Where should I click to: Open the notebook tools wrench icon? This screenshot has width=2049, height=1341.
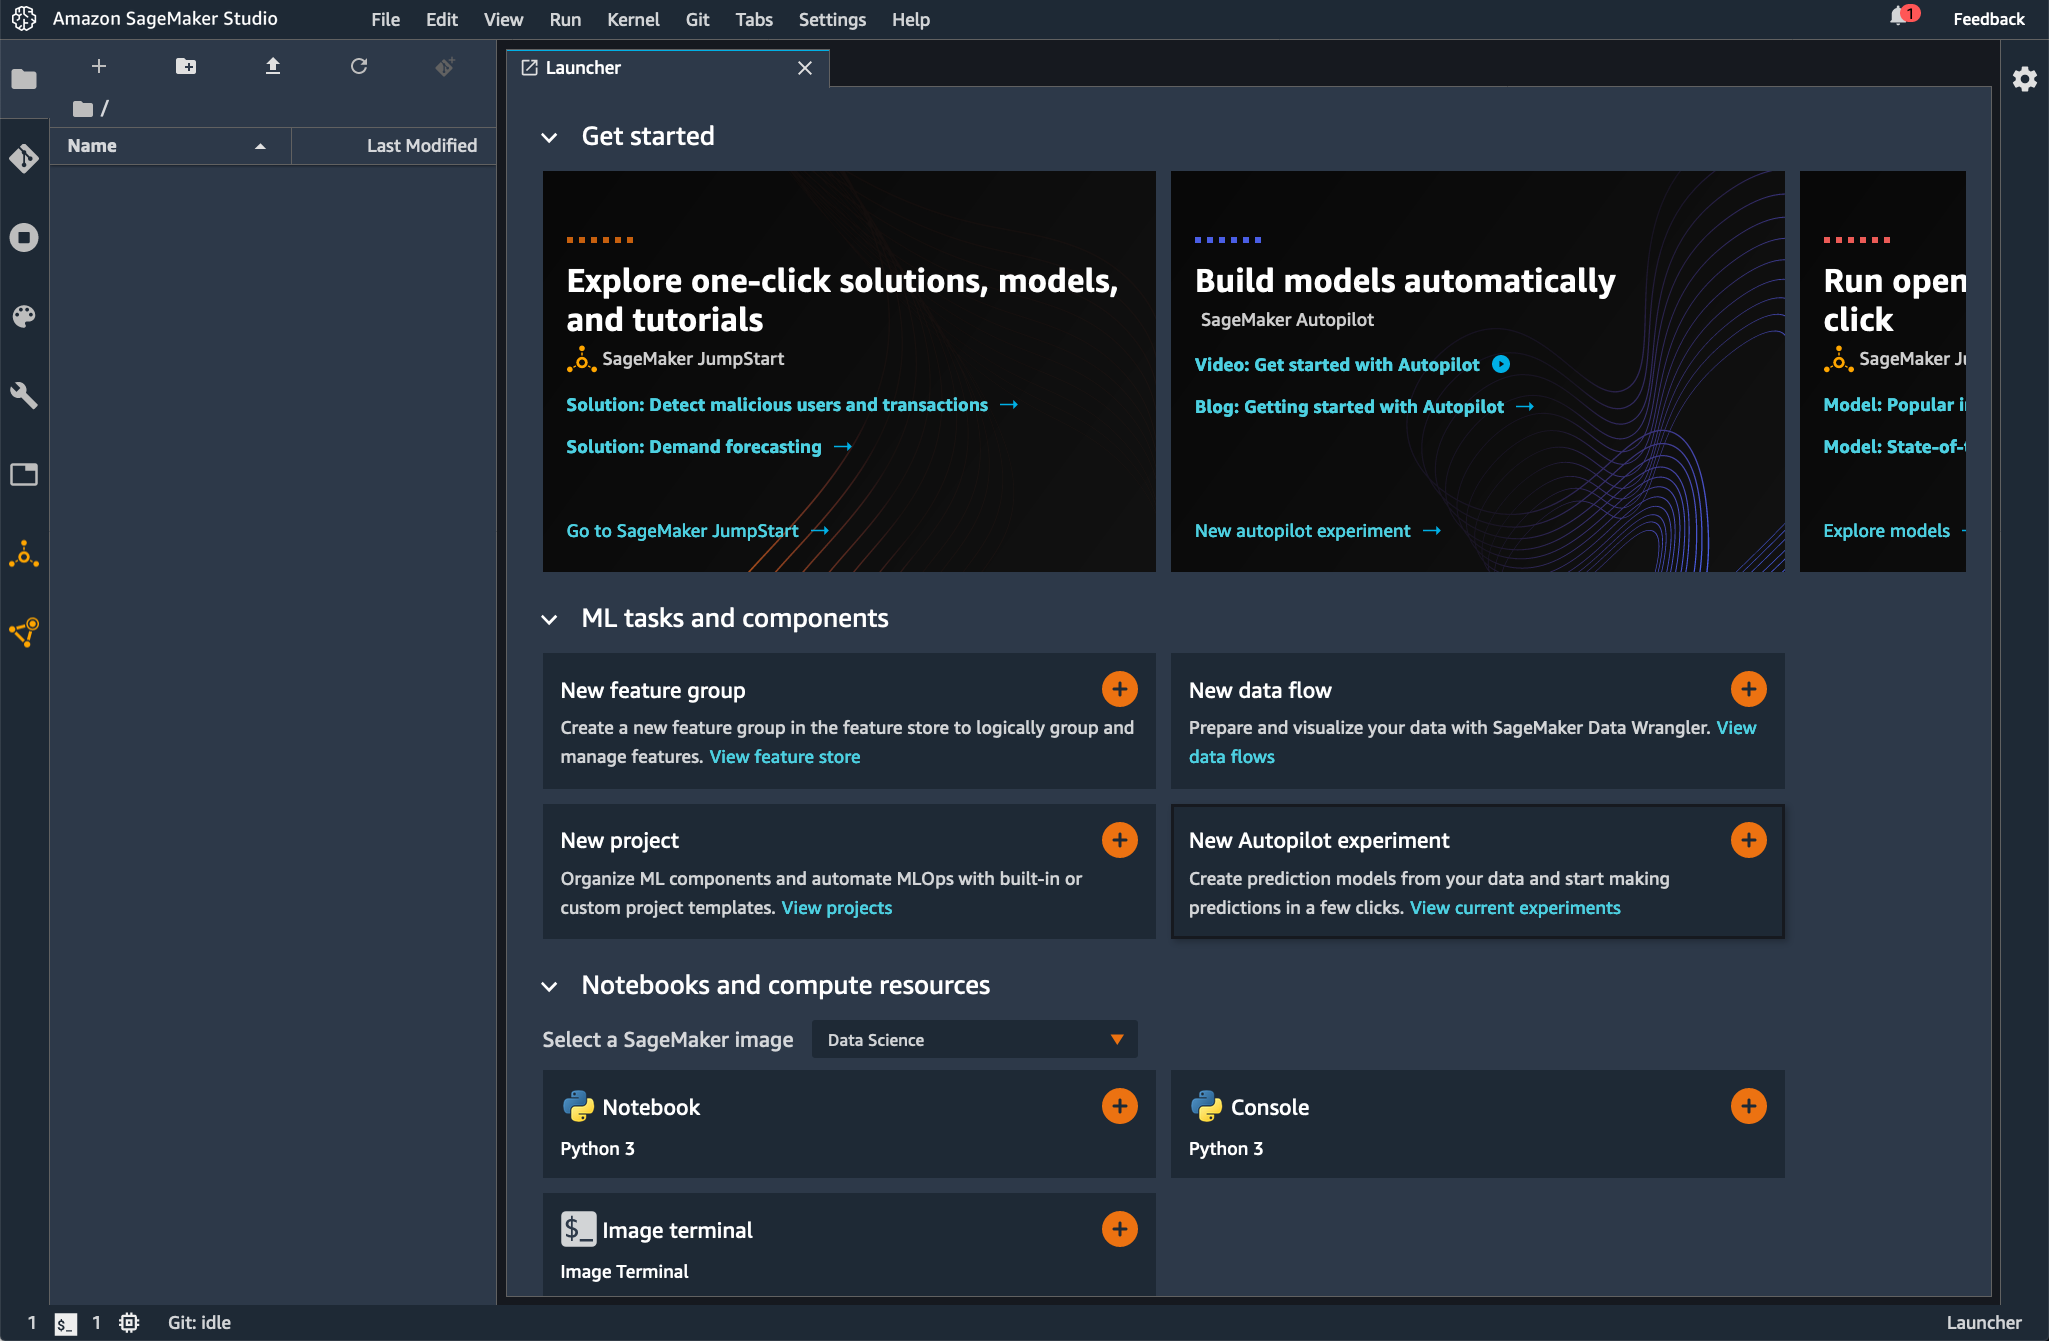[24, 395]
